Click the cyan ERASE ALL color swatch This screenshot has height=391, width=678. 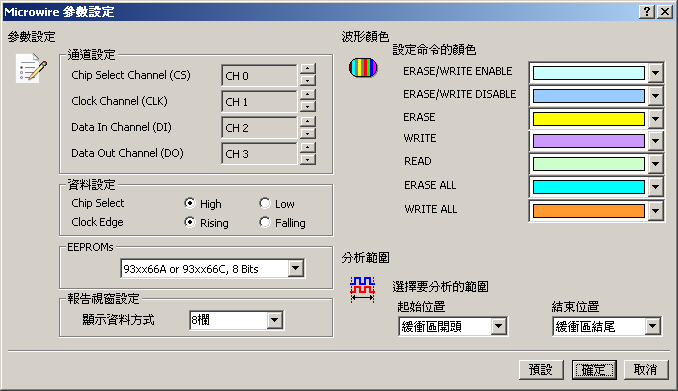(x=589, y=187)
